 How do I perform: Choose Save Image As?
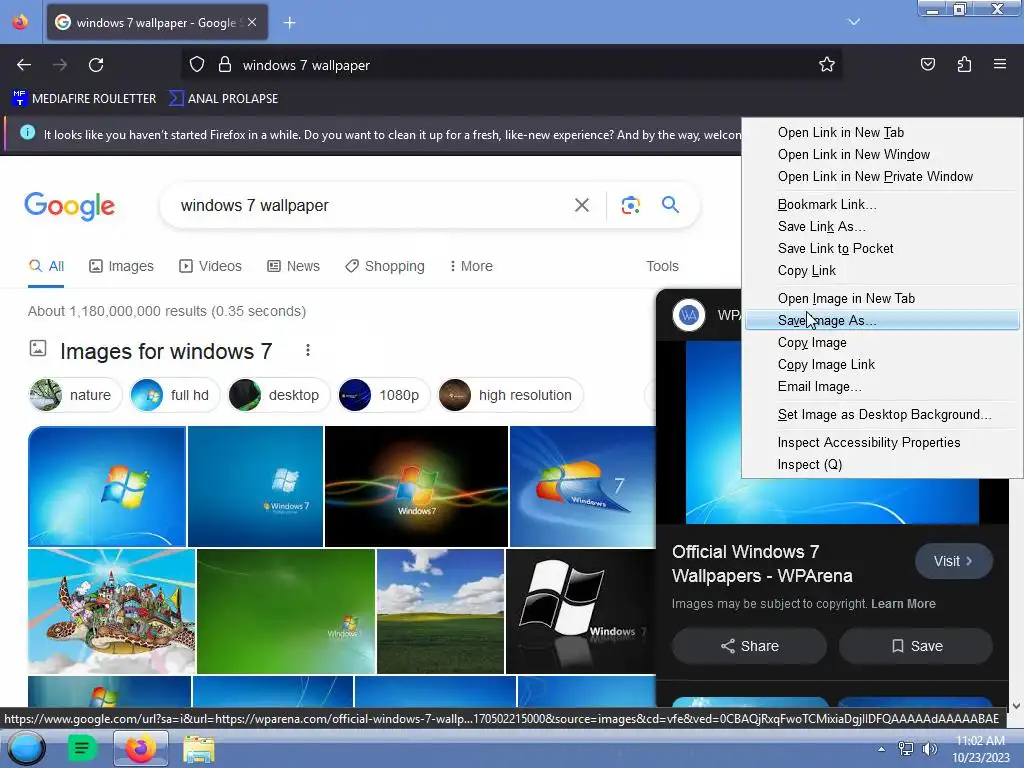(x=882, y=321)
